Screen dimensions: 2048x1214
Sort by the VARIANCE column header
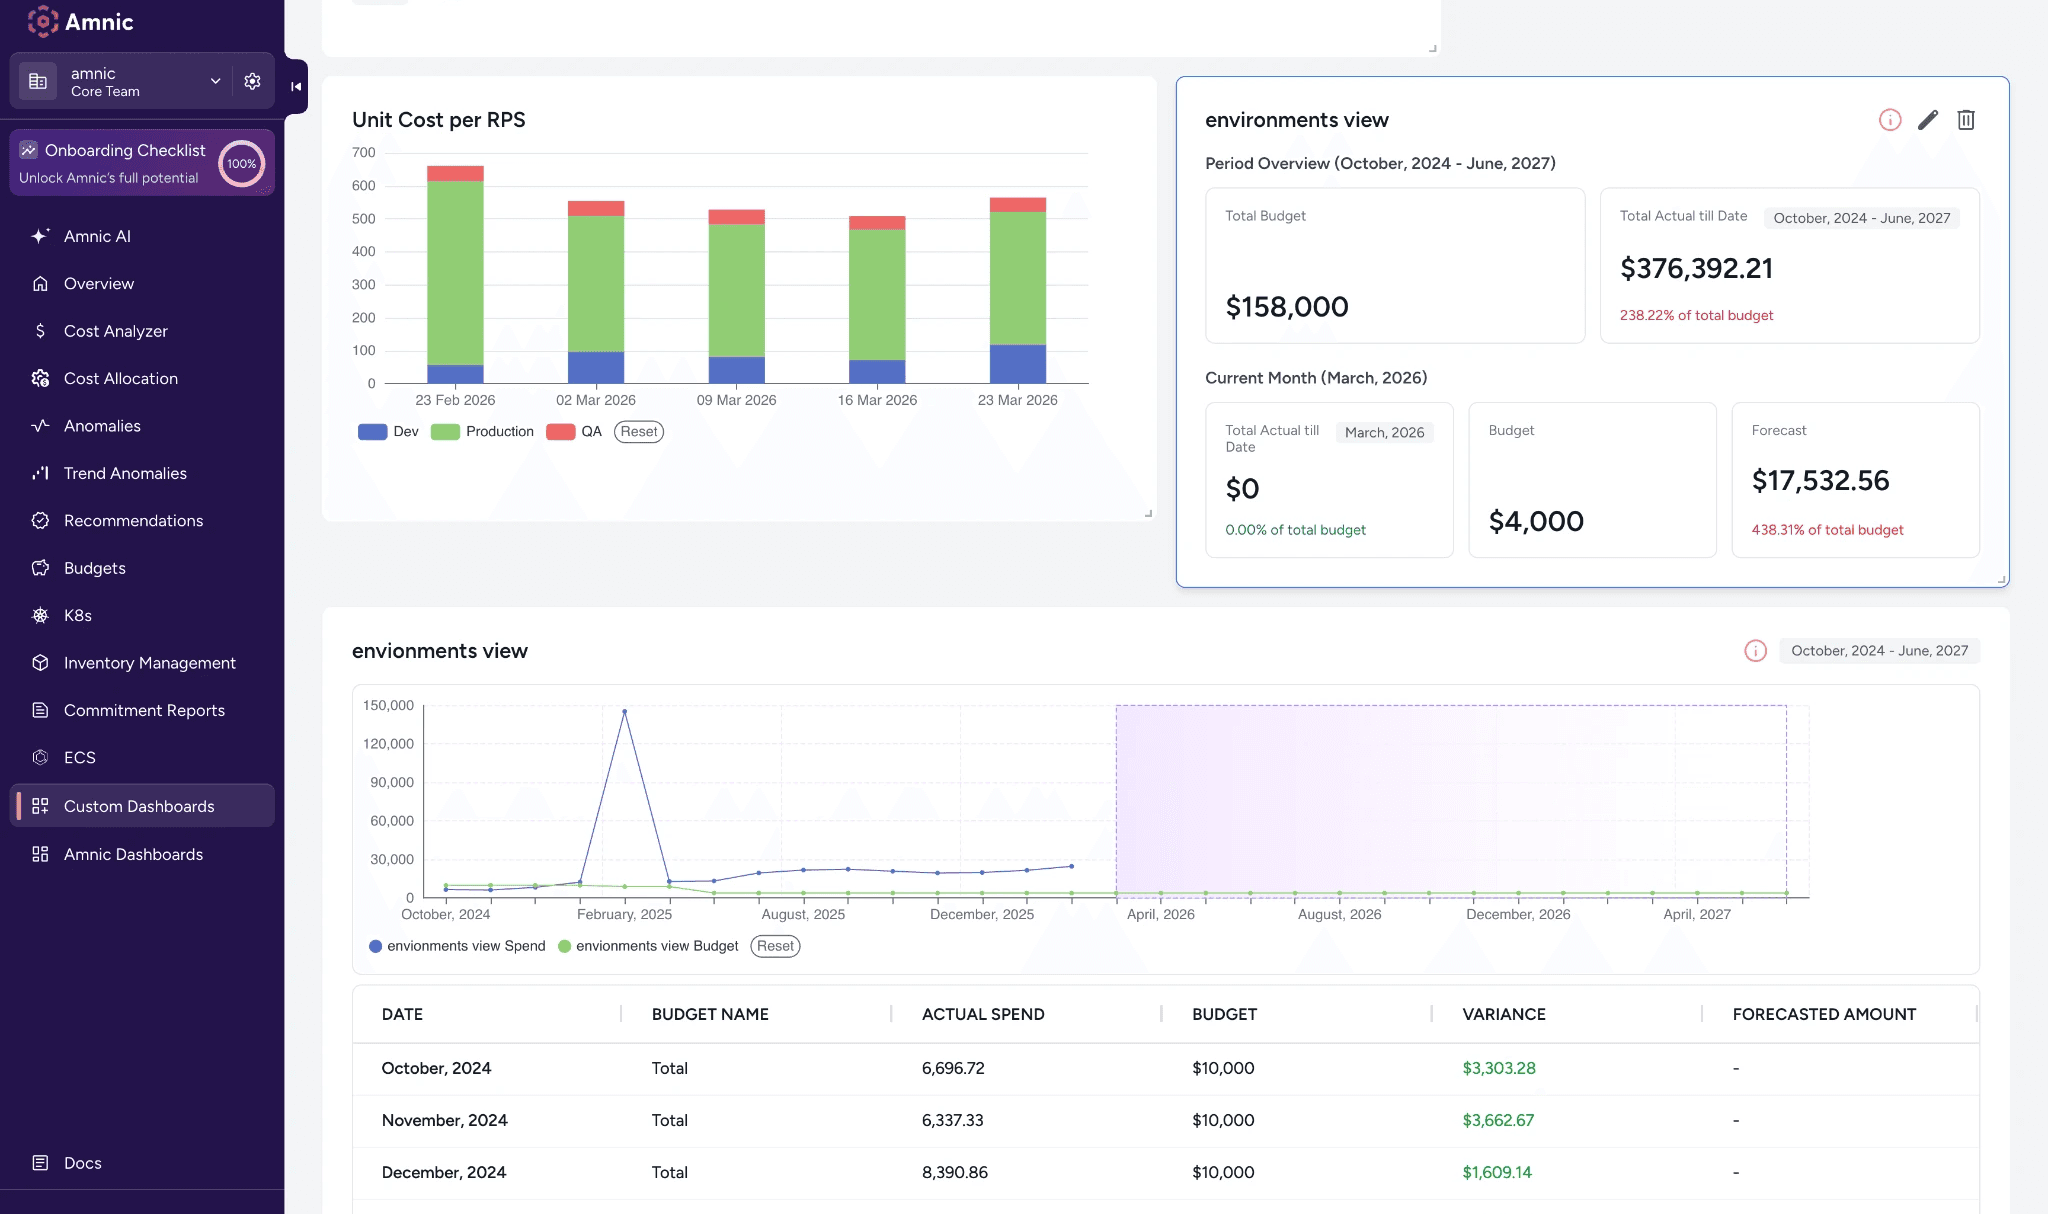click(1504, 1014)
